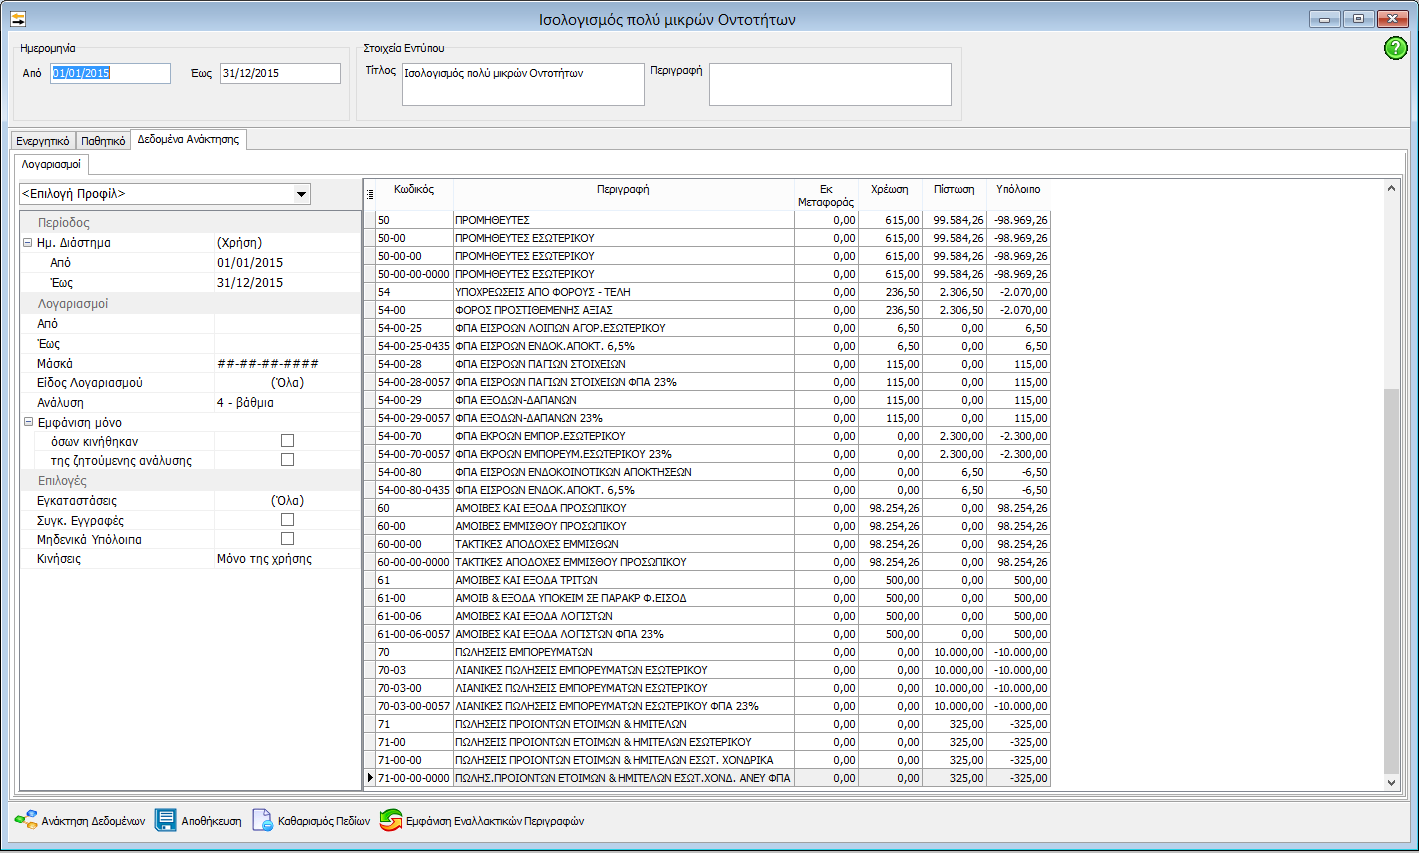Click the Καθαρισμός Πεδίων button label
The height and width of the screenshot is (853, 1419).
point(324,821)
